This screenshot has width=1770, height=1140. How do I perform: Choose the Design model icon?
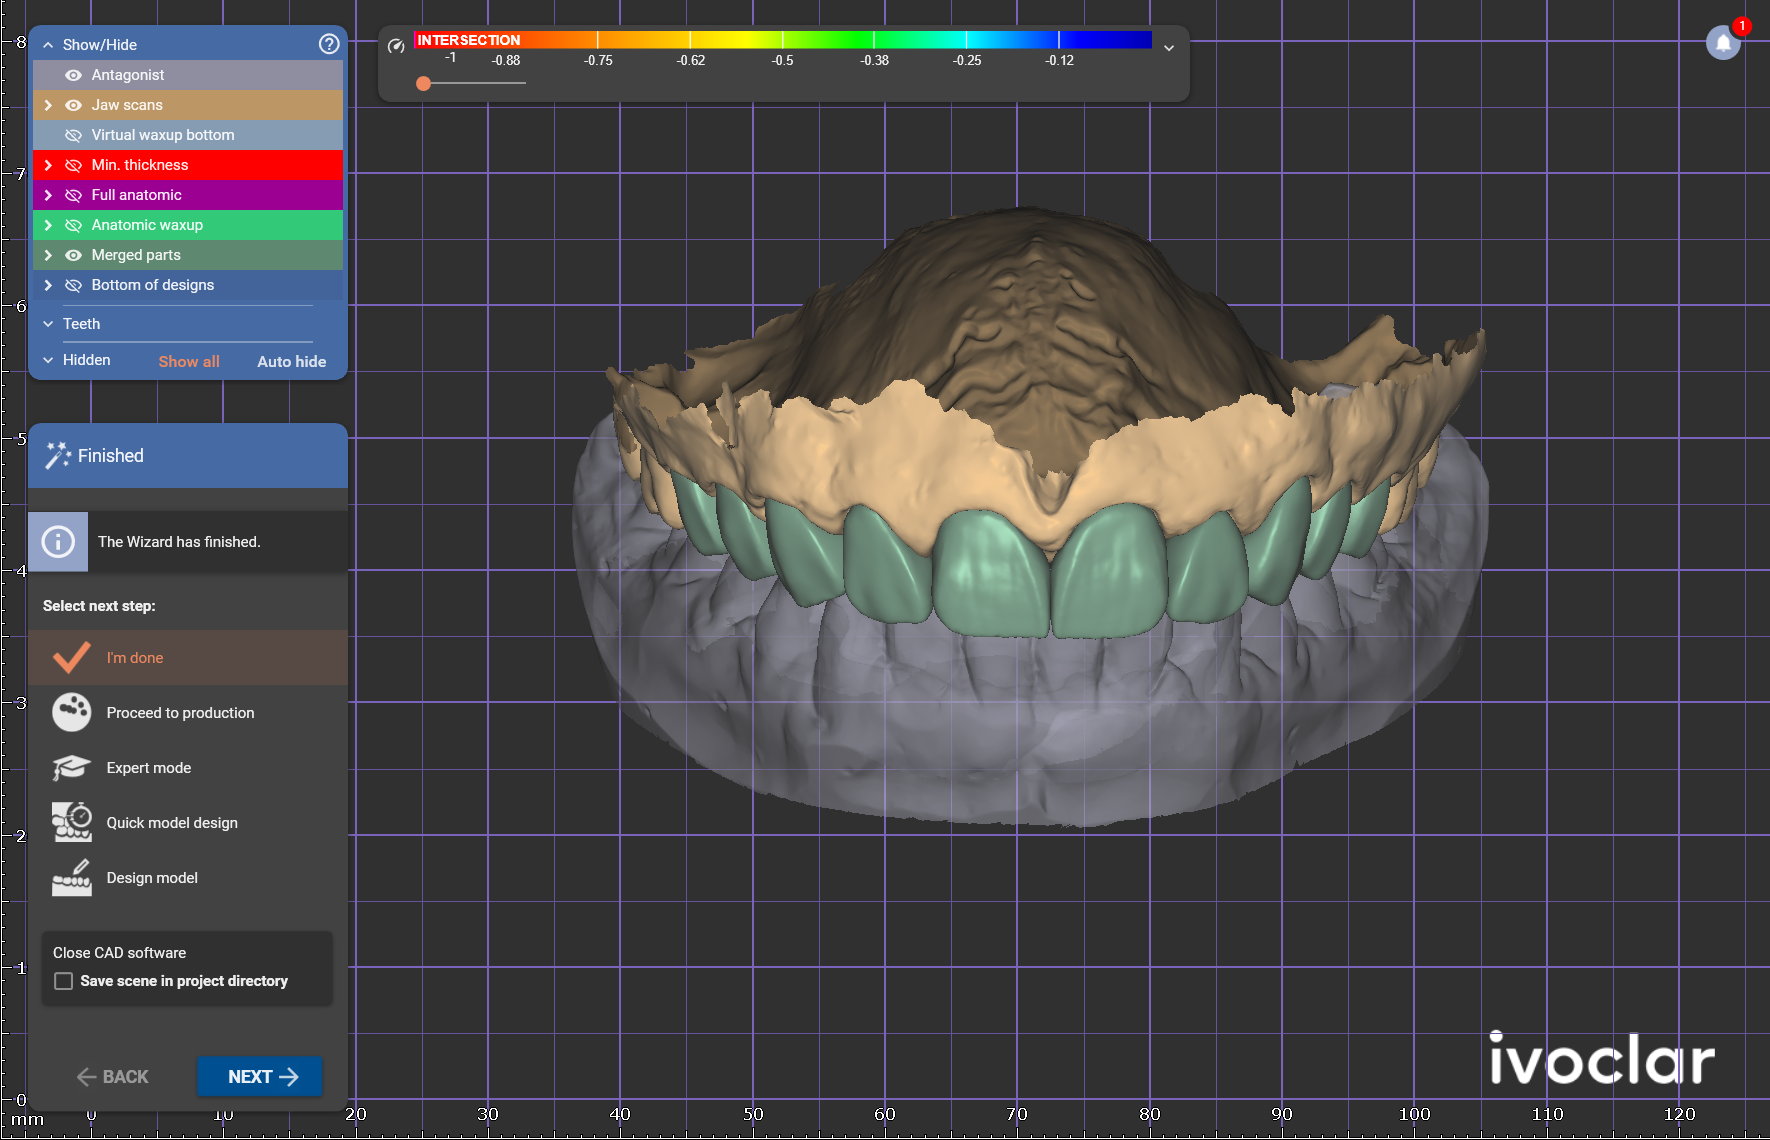(x=72, y=877)
